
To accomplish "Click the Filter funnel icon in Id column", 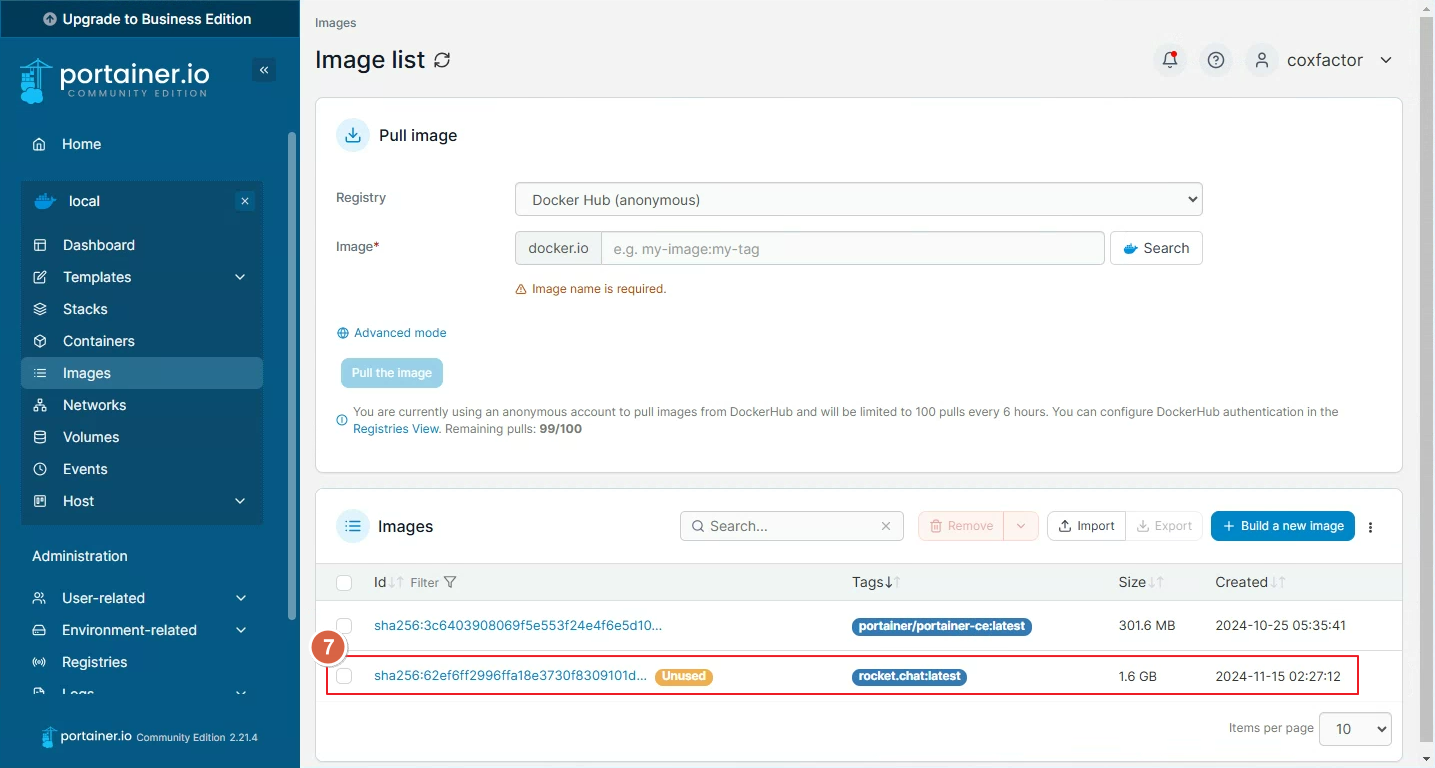I will pos(450,582).
